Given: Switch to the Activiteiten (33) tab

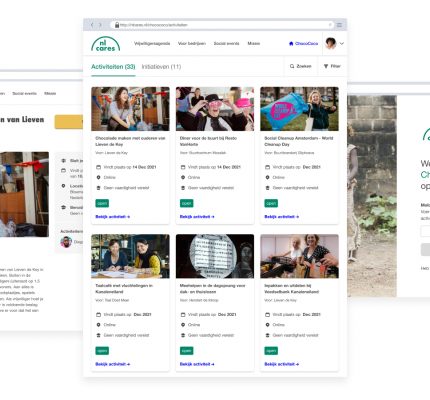Looking at the screenshot, I should pyautogui.click(x=113, y=67).
